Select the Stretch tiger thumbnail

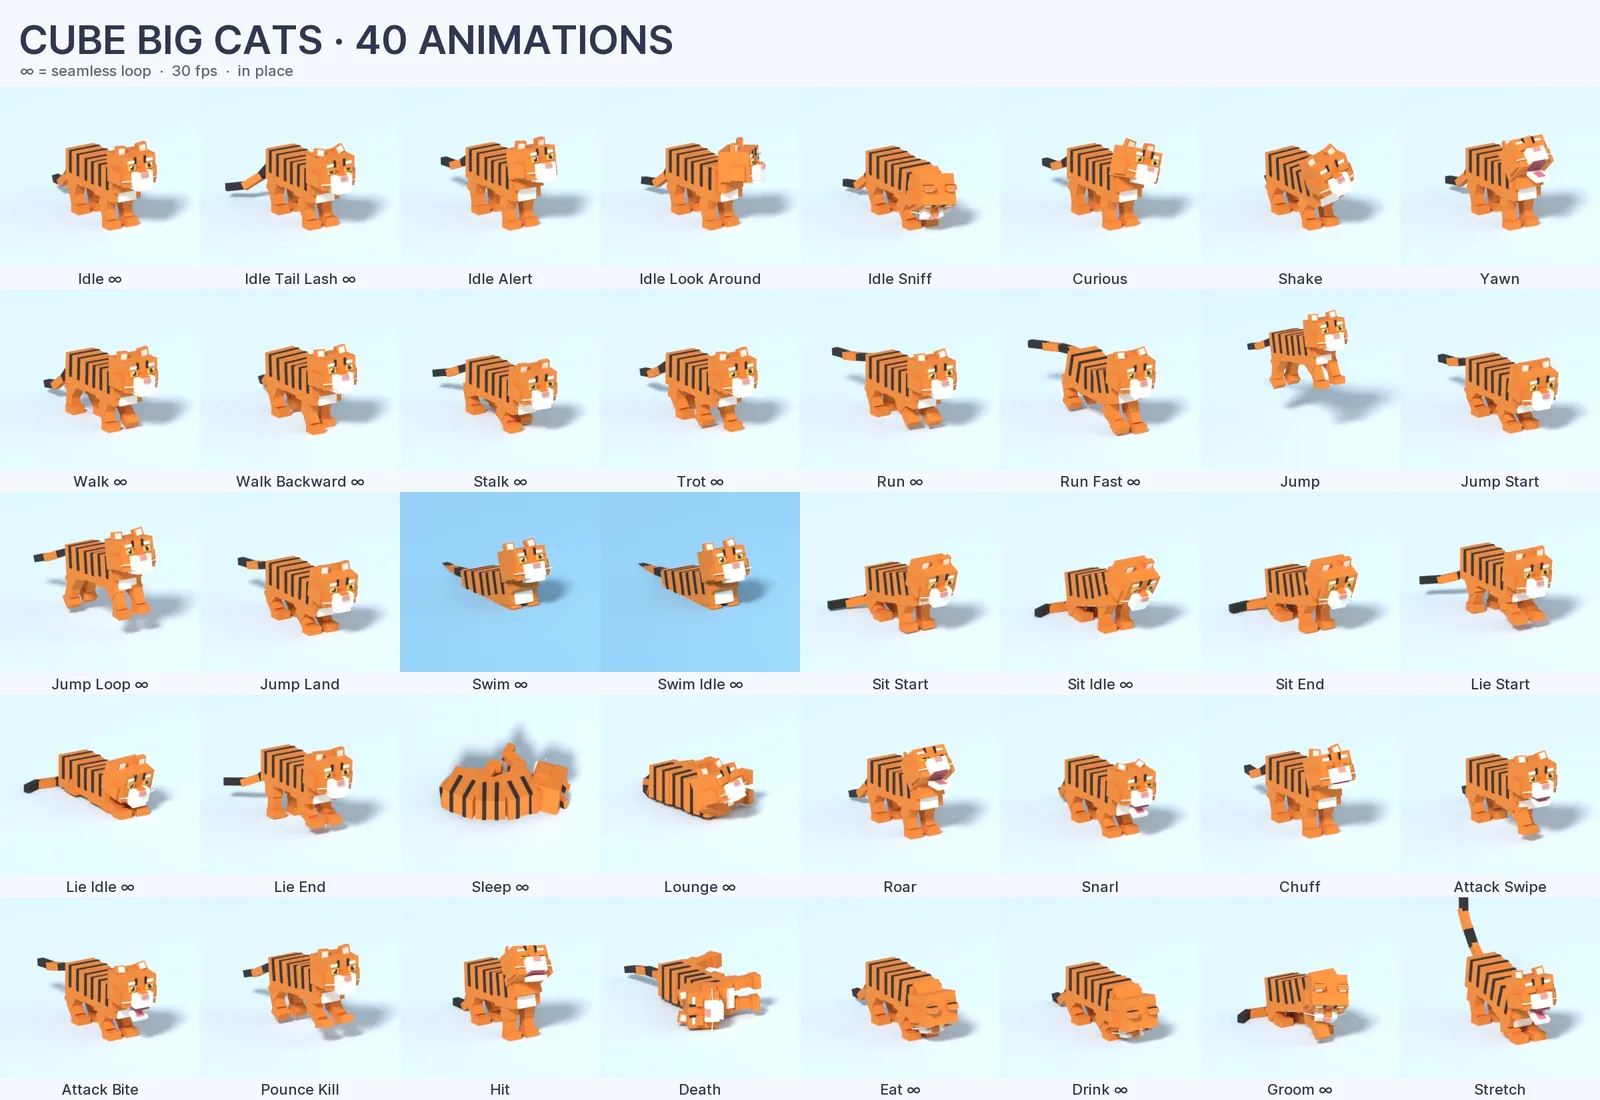click(1500, 987)
